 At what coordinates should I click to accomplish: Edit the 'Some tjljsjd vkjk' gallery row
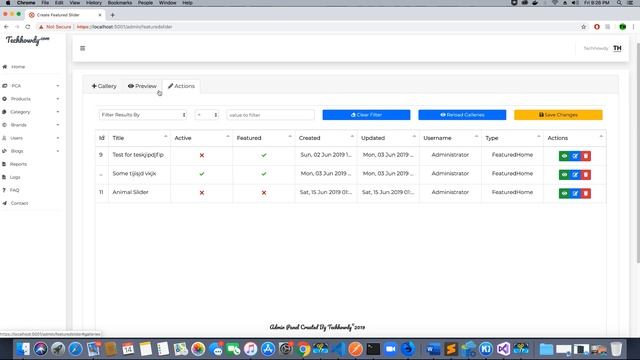coord(575,175)
